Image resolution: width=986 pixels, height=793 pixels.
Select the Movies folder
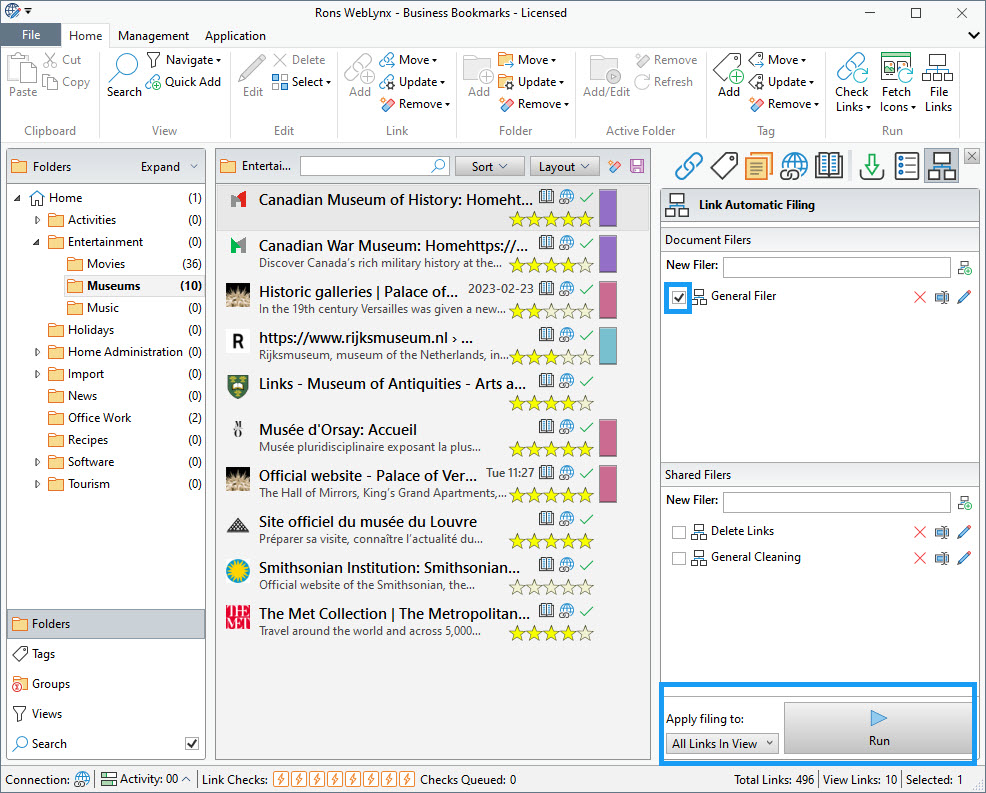coord(106,264)
